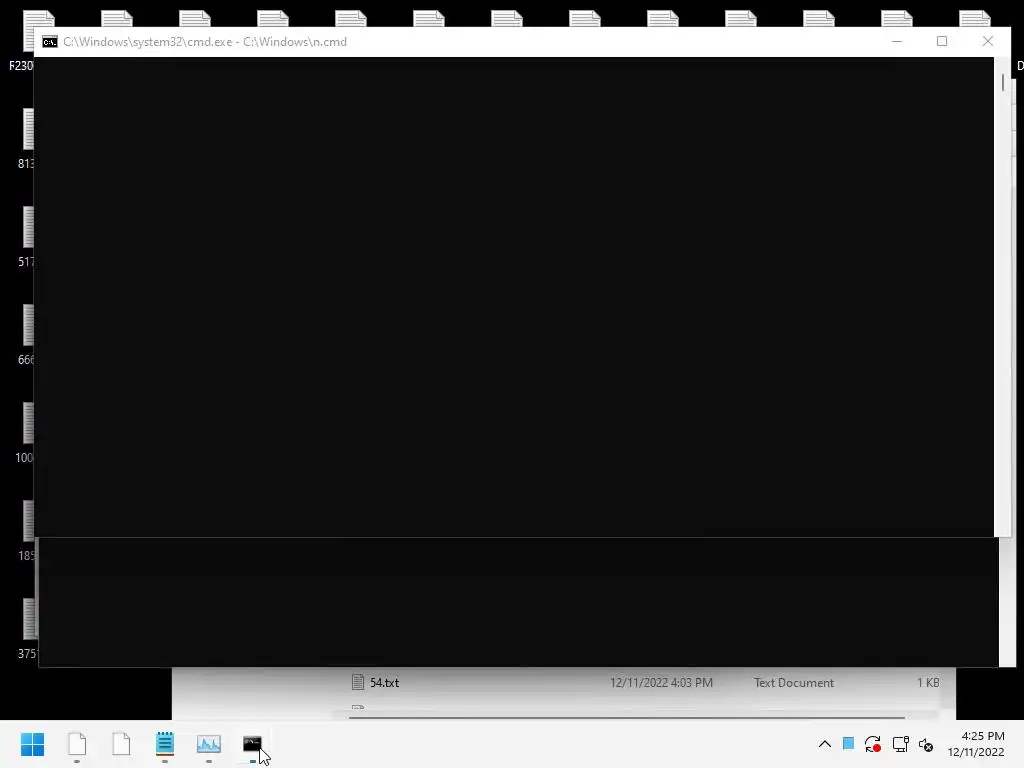Click the 1 KB size cell
This screenshot has width=1024, height=768.
coord(928,682)
